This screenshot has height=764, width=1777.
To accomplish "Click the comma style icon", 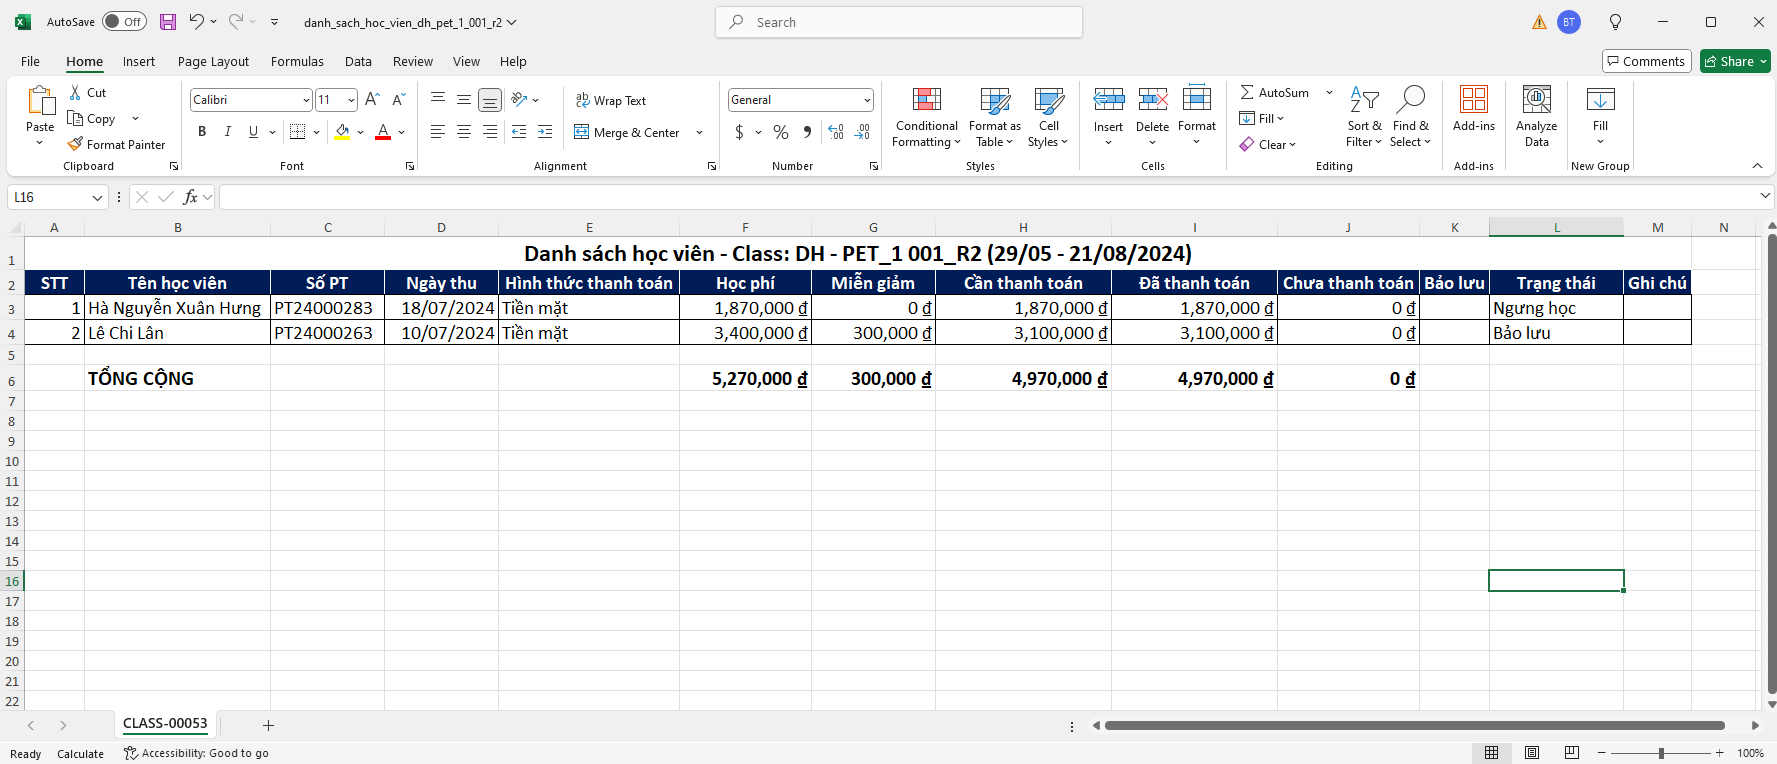I will [x=807, y=132].
